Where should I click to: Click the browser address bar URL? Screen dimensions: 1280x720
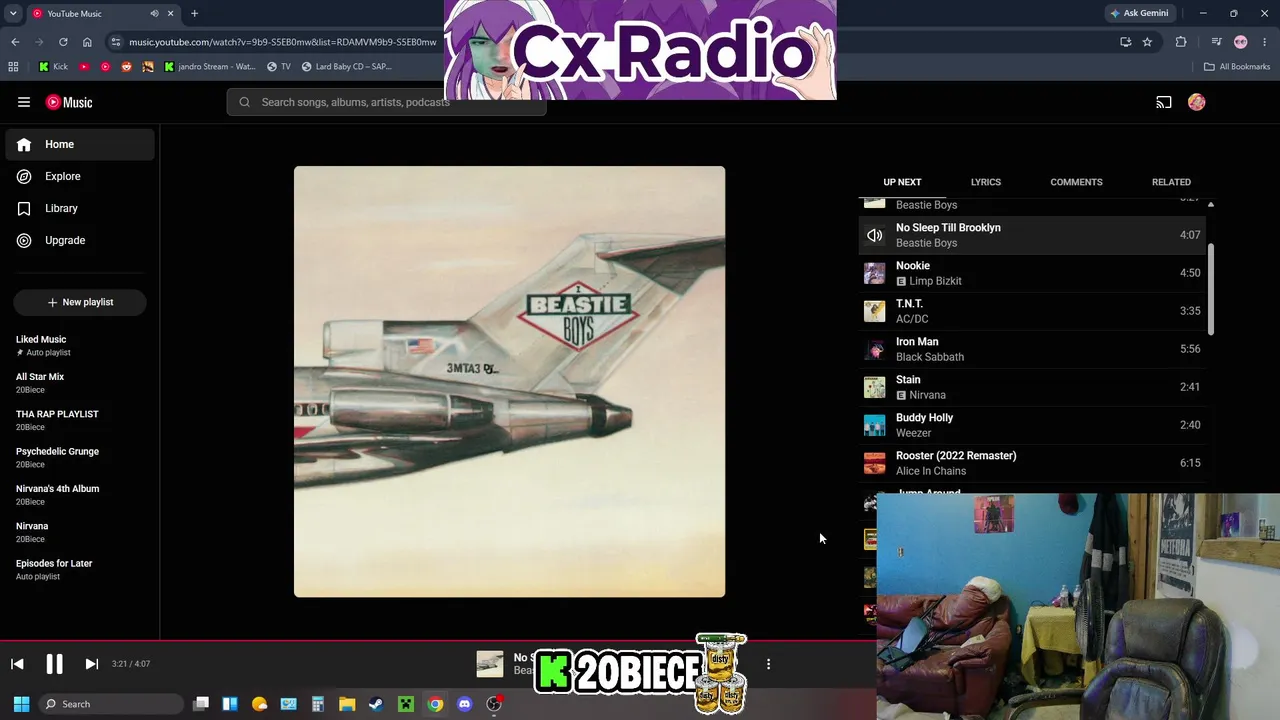click(283, 42)
